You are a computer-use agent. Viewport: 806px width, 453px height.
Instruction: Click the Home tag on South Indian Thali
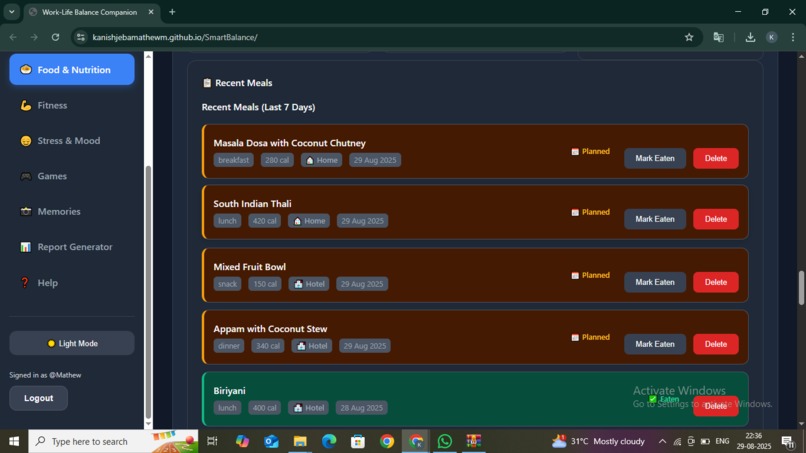click(x=309, y=221)
